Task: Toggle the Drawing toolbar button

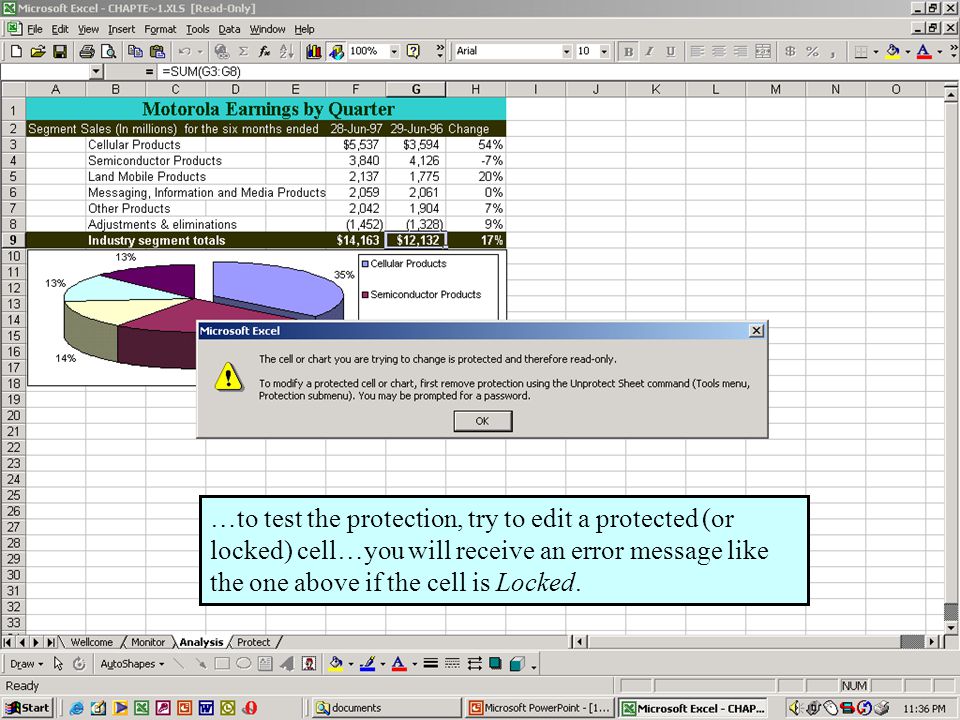Action: pos(336,51)
